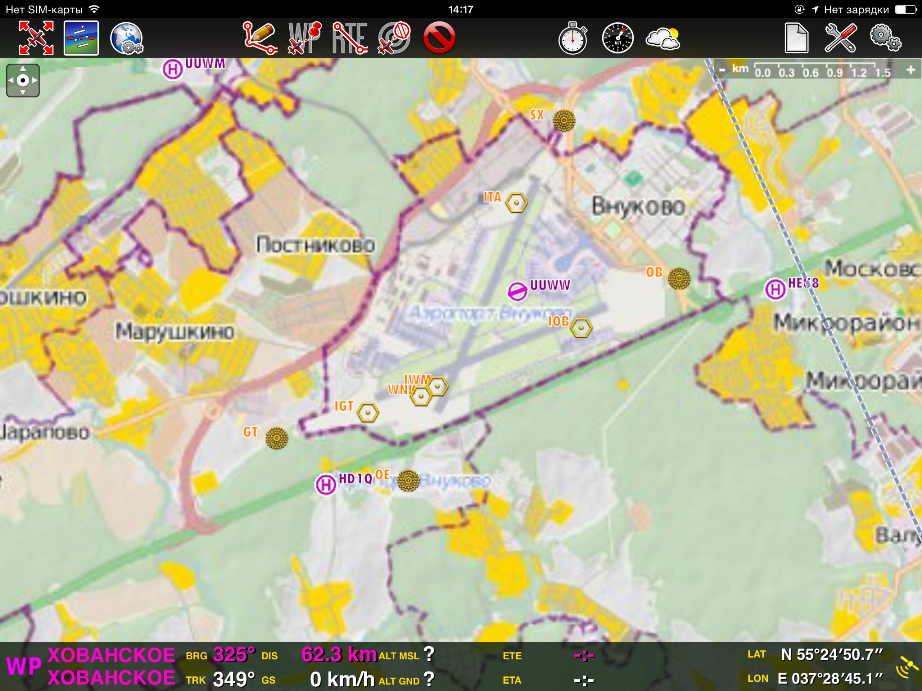Tap the fullscreen expand arrows icon
The width and height of the screenshot is (922, 691).
click(35, 38)
